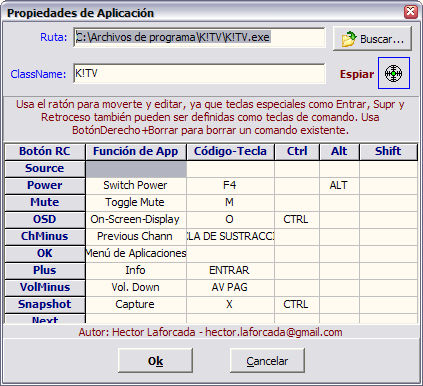The height and width of the screenshot is (386, 423).
Task: Select the Toggle Mute cell
Action: click(x=136, y=203)
